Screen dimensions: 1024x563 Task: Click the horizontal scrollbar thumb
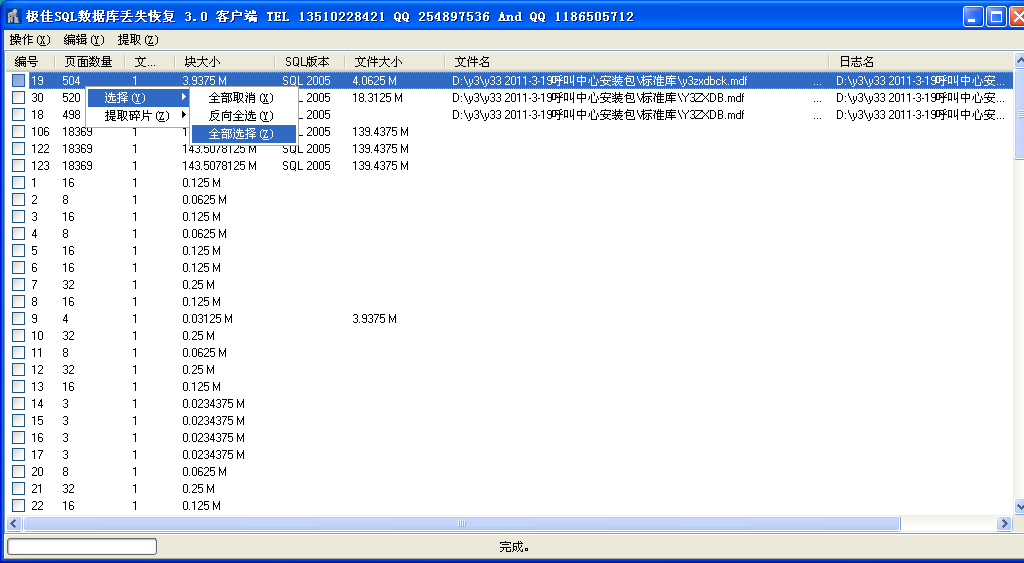tap(462, 523)
